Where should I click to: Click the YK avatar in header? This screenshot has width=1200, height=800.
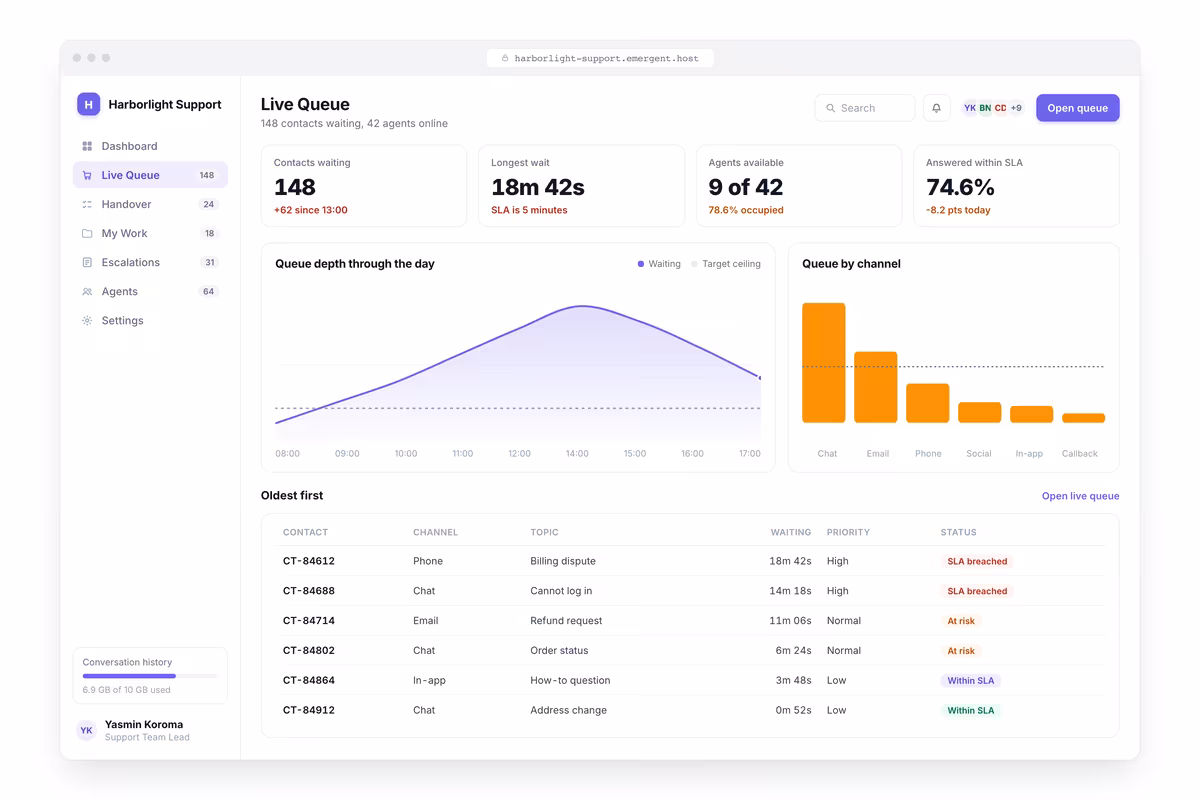(970, 108)
